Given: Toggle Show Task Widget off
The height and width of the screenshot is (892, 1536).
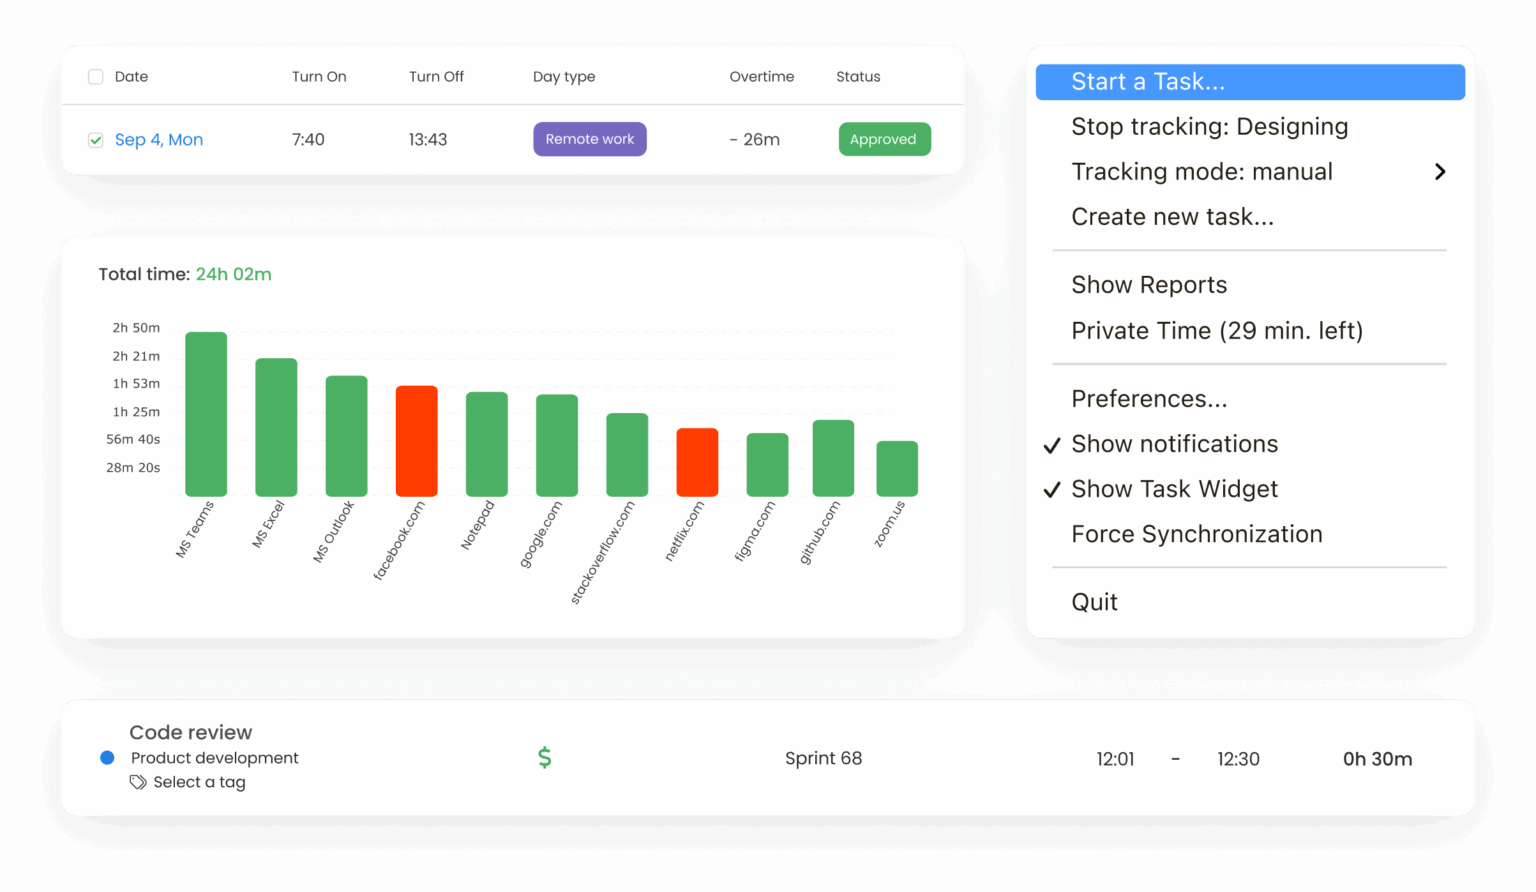Looking at the screenshot, I should (1174, 489).
